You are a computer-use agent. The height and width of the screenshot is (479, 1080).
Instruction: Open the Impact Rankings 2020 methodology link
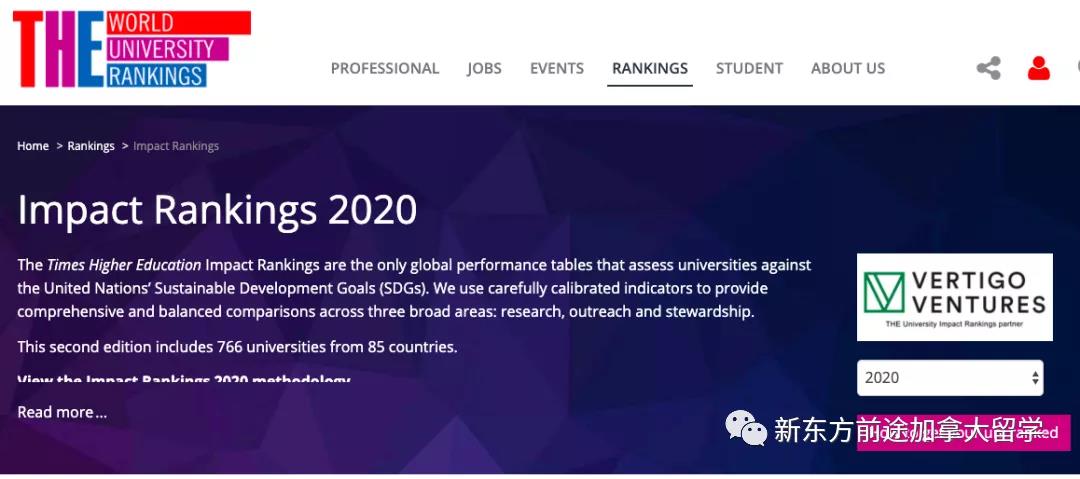click(x=184, y=380)
